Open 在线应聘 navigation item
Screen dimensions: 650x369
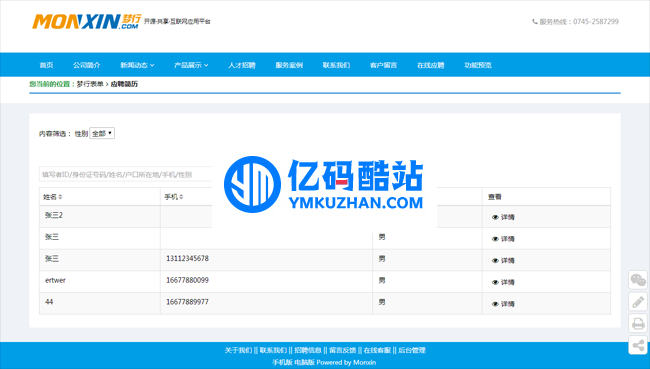point(431,65)
